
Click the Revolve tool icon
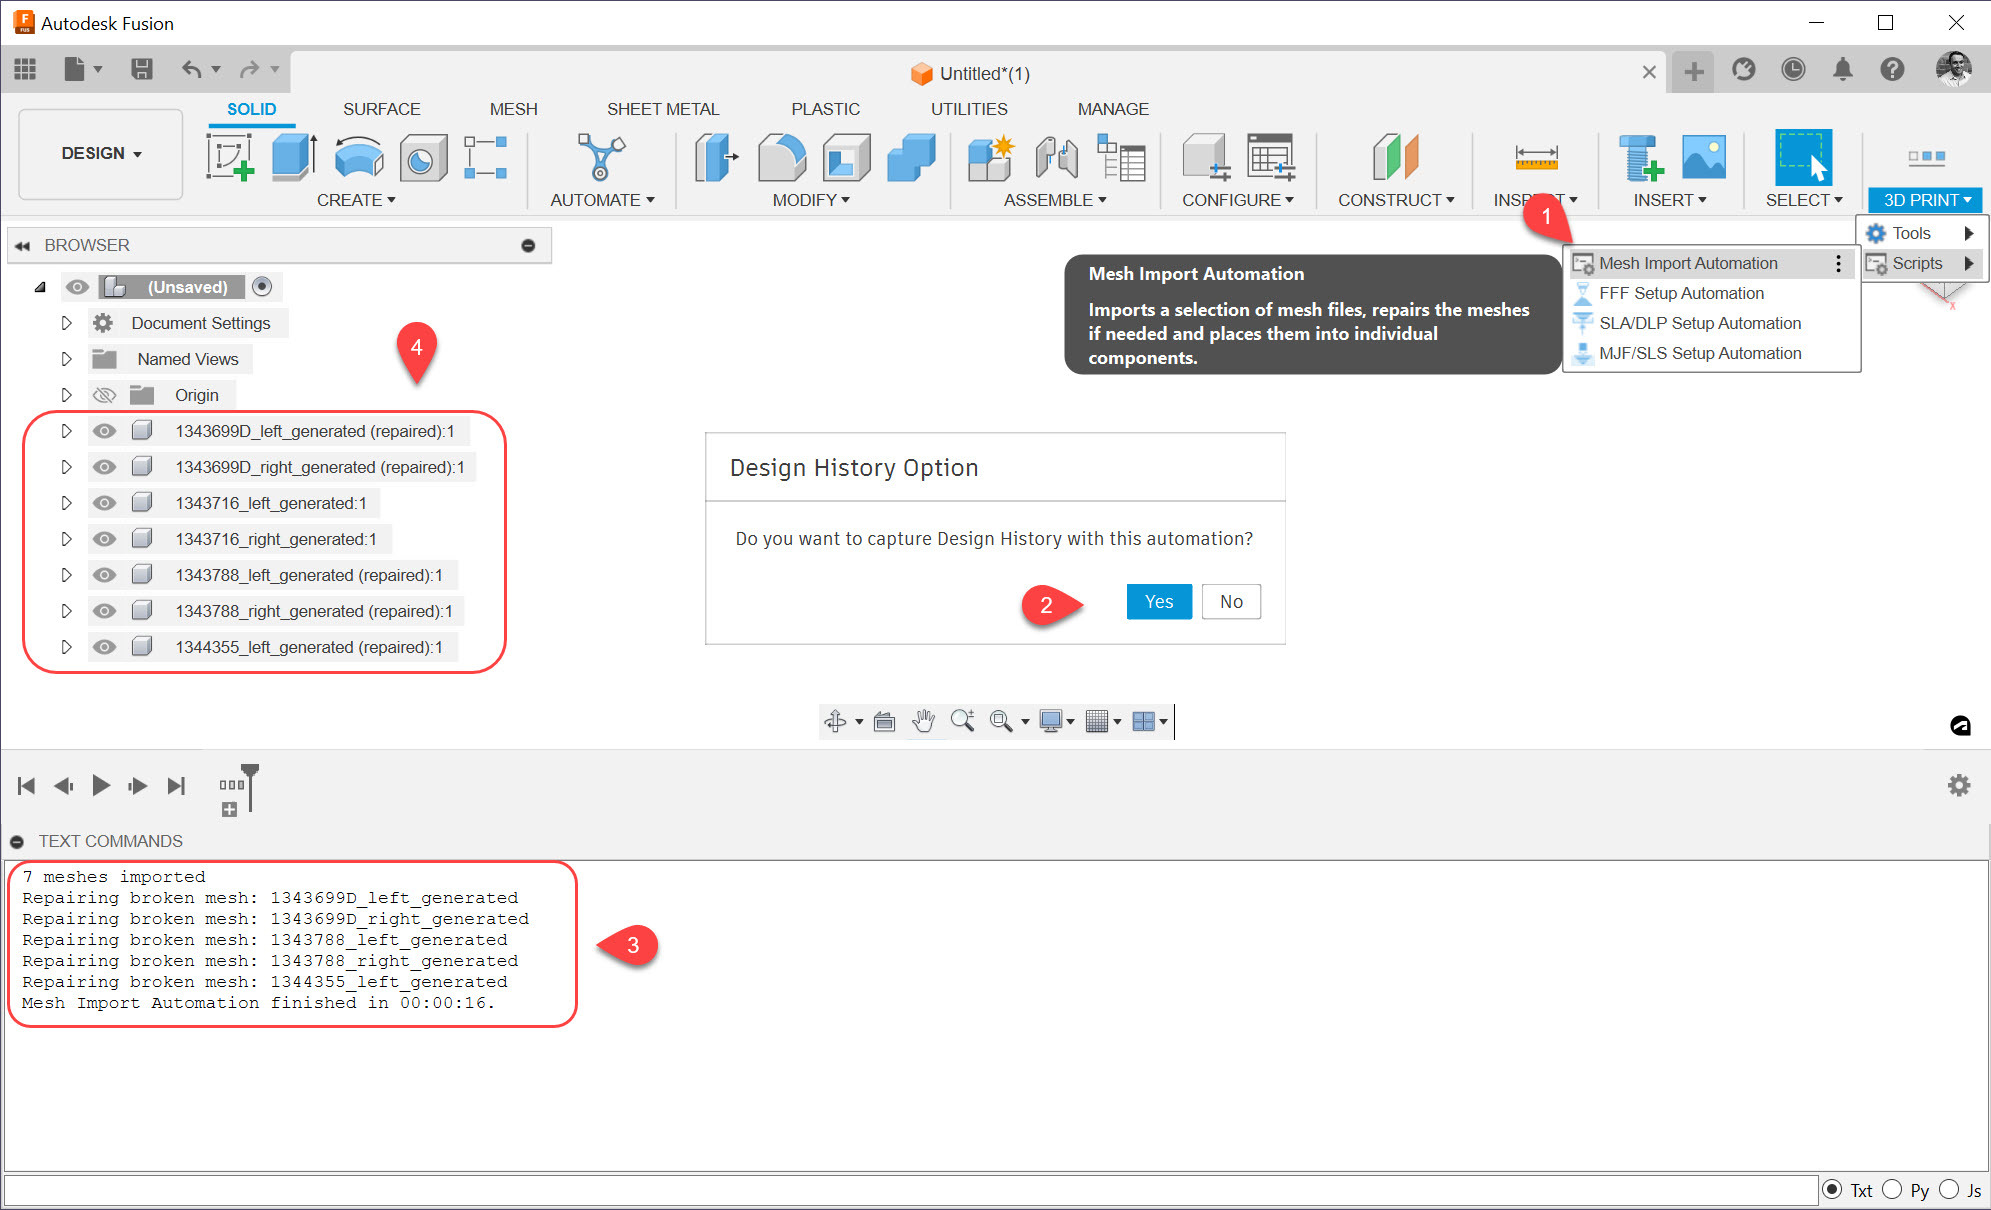coord(359,158)
